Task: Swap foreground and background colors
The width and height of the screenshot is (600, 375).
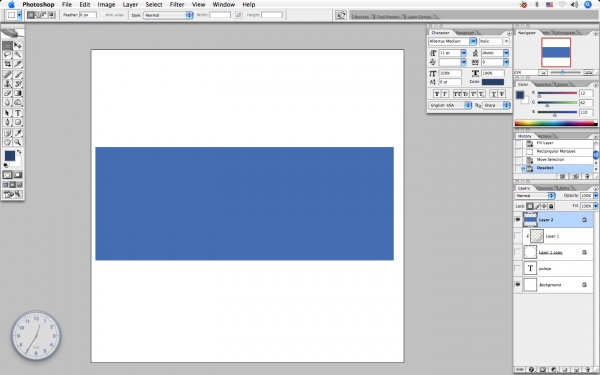Action: coord(19,152)
